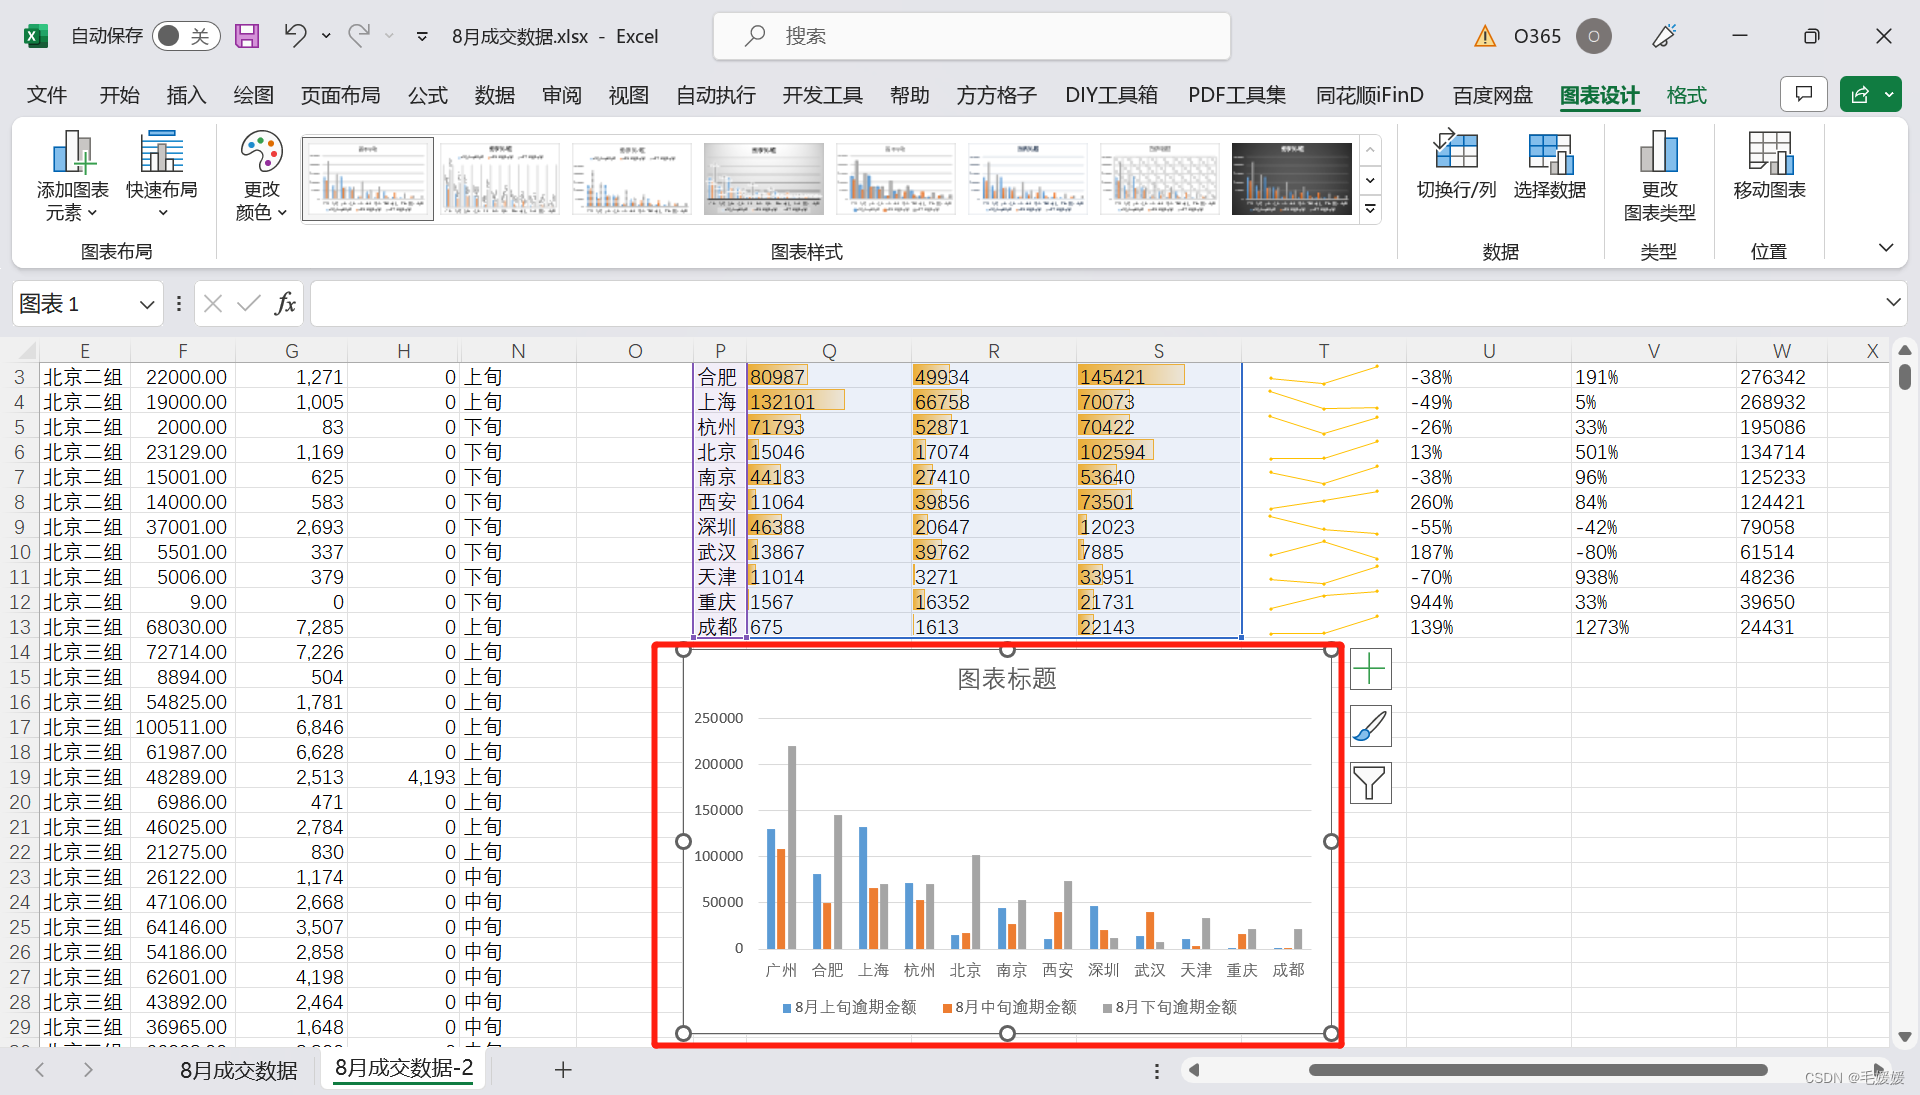Collapse the ribbon chevron
The image size is (1920, 1095).
click(x=1886, y=248)
